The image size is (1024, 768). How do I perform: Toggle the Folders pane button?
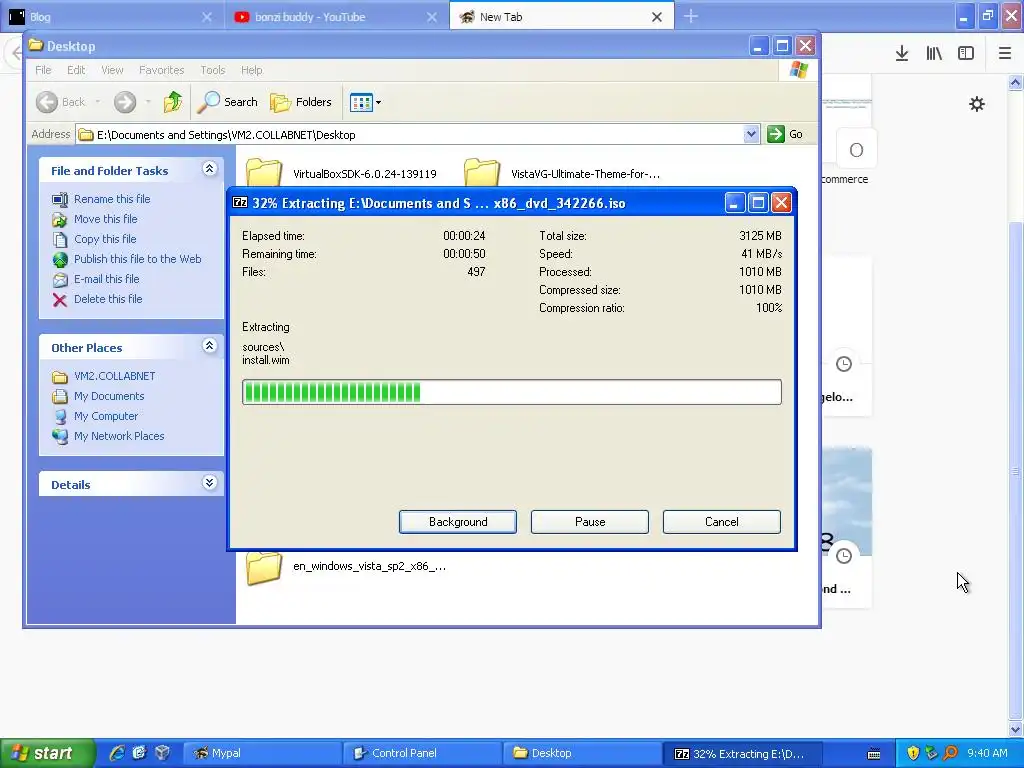point(301,102)
